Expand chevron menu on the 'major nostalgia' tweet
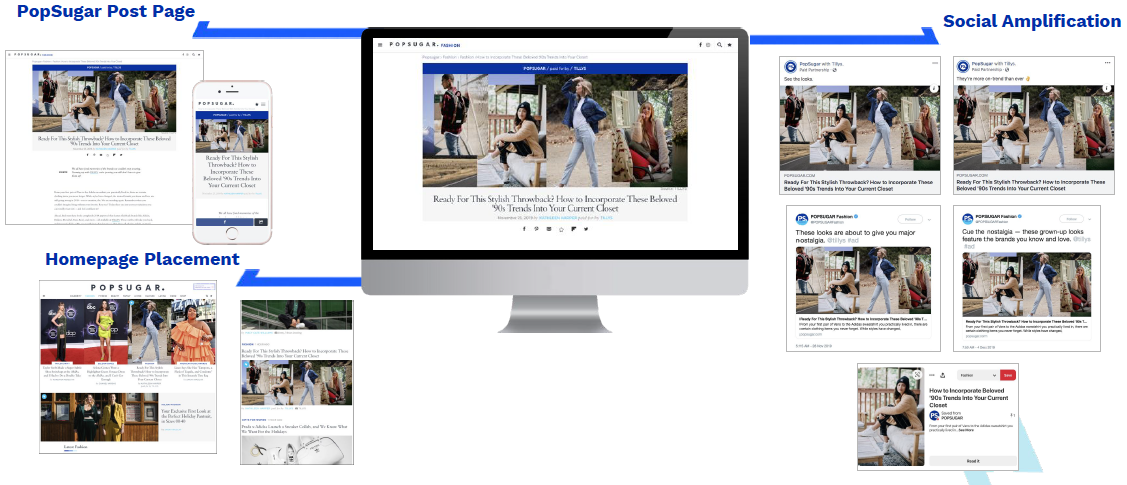Image resolution: width=1127 pixels, height=485 pixels. pyautogui.click(x=929, y=218)
